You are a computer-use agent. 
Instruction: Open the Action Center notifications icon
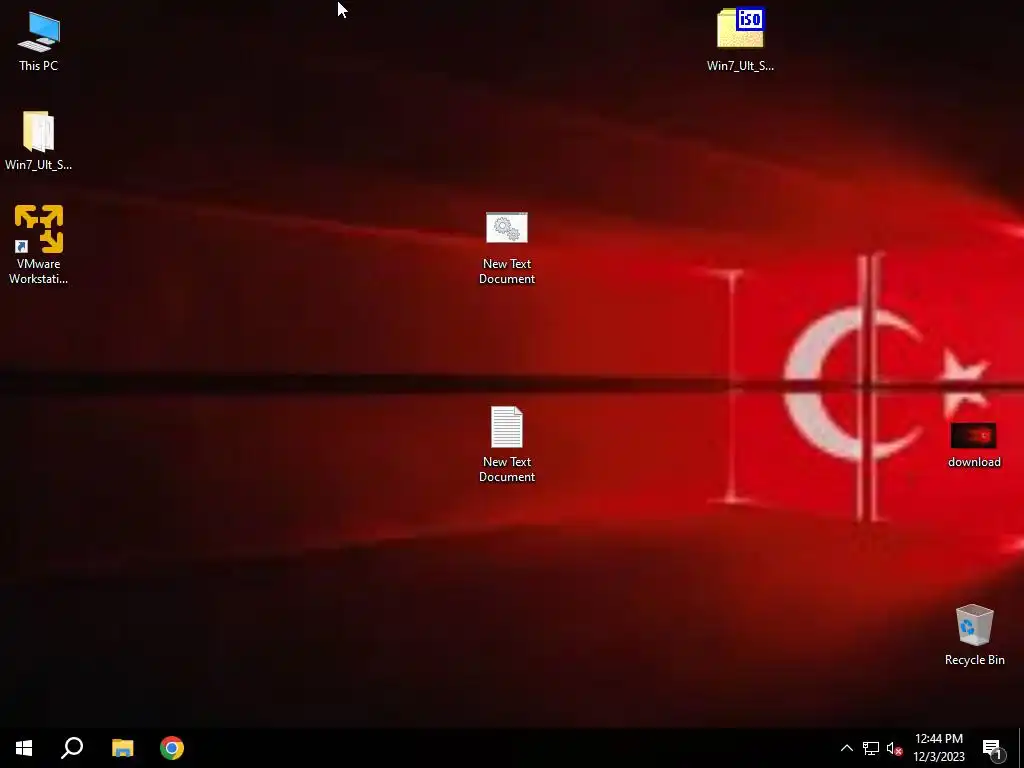pos(993,748)
